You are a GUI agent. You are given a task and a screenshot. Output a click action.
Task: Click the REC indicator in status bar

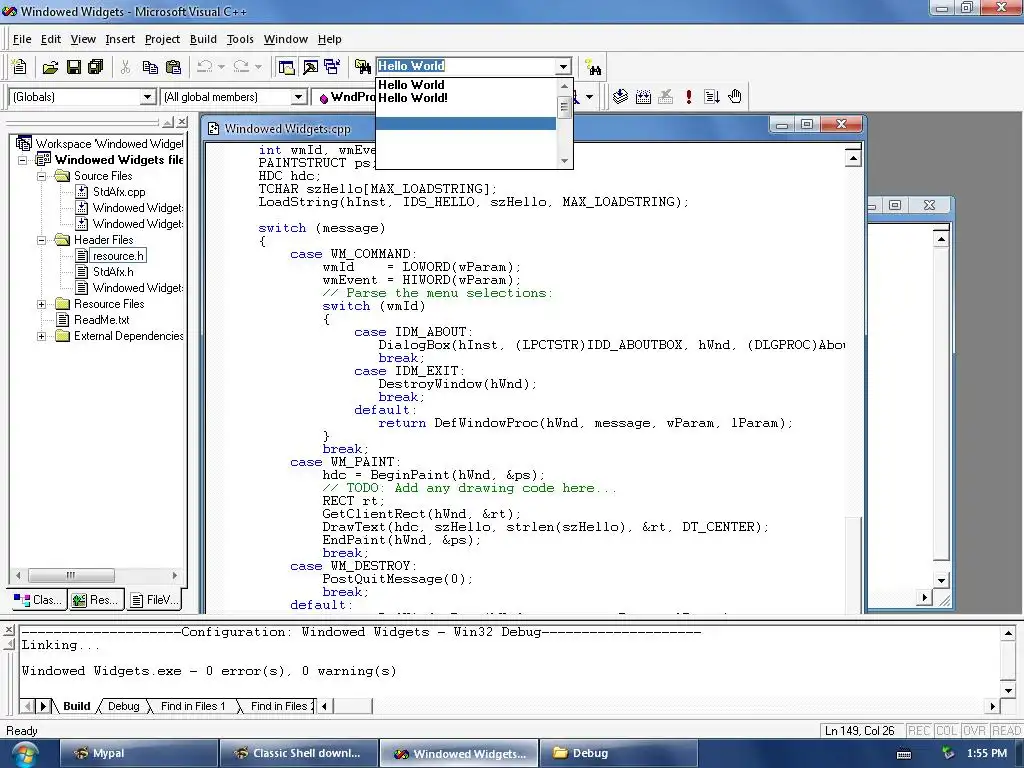(x=919, y=731)
